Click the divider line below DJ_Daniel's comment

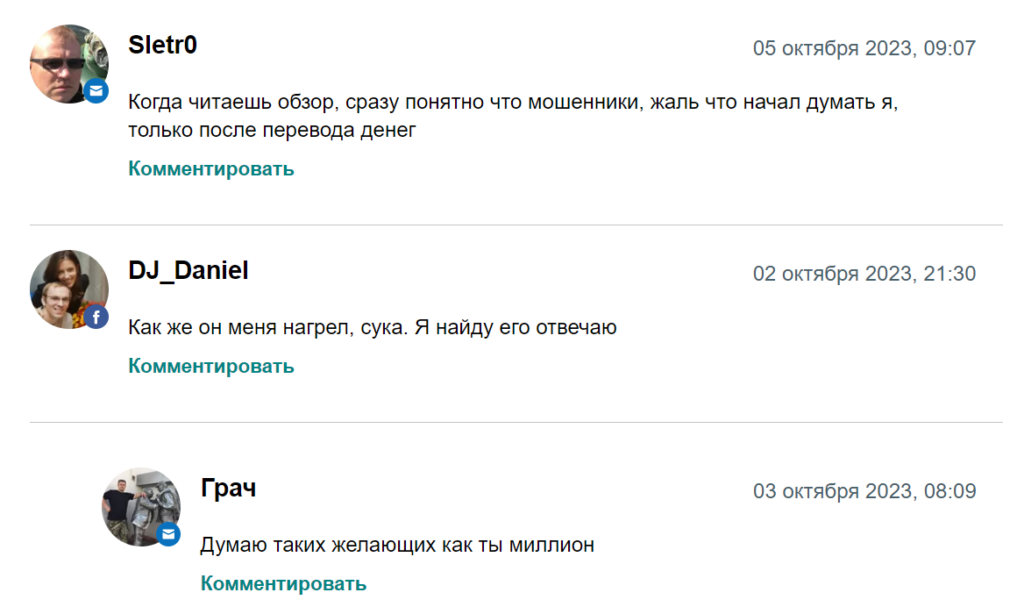point(516,422)
